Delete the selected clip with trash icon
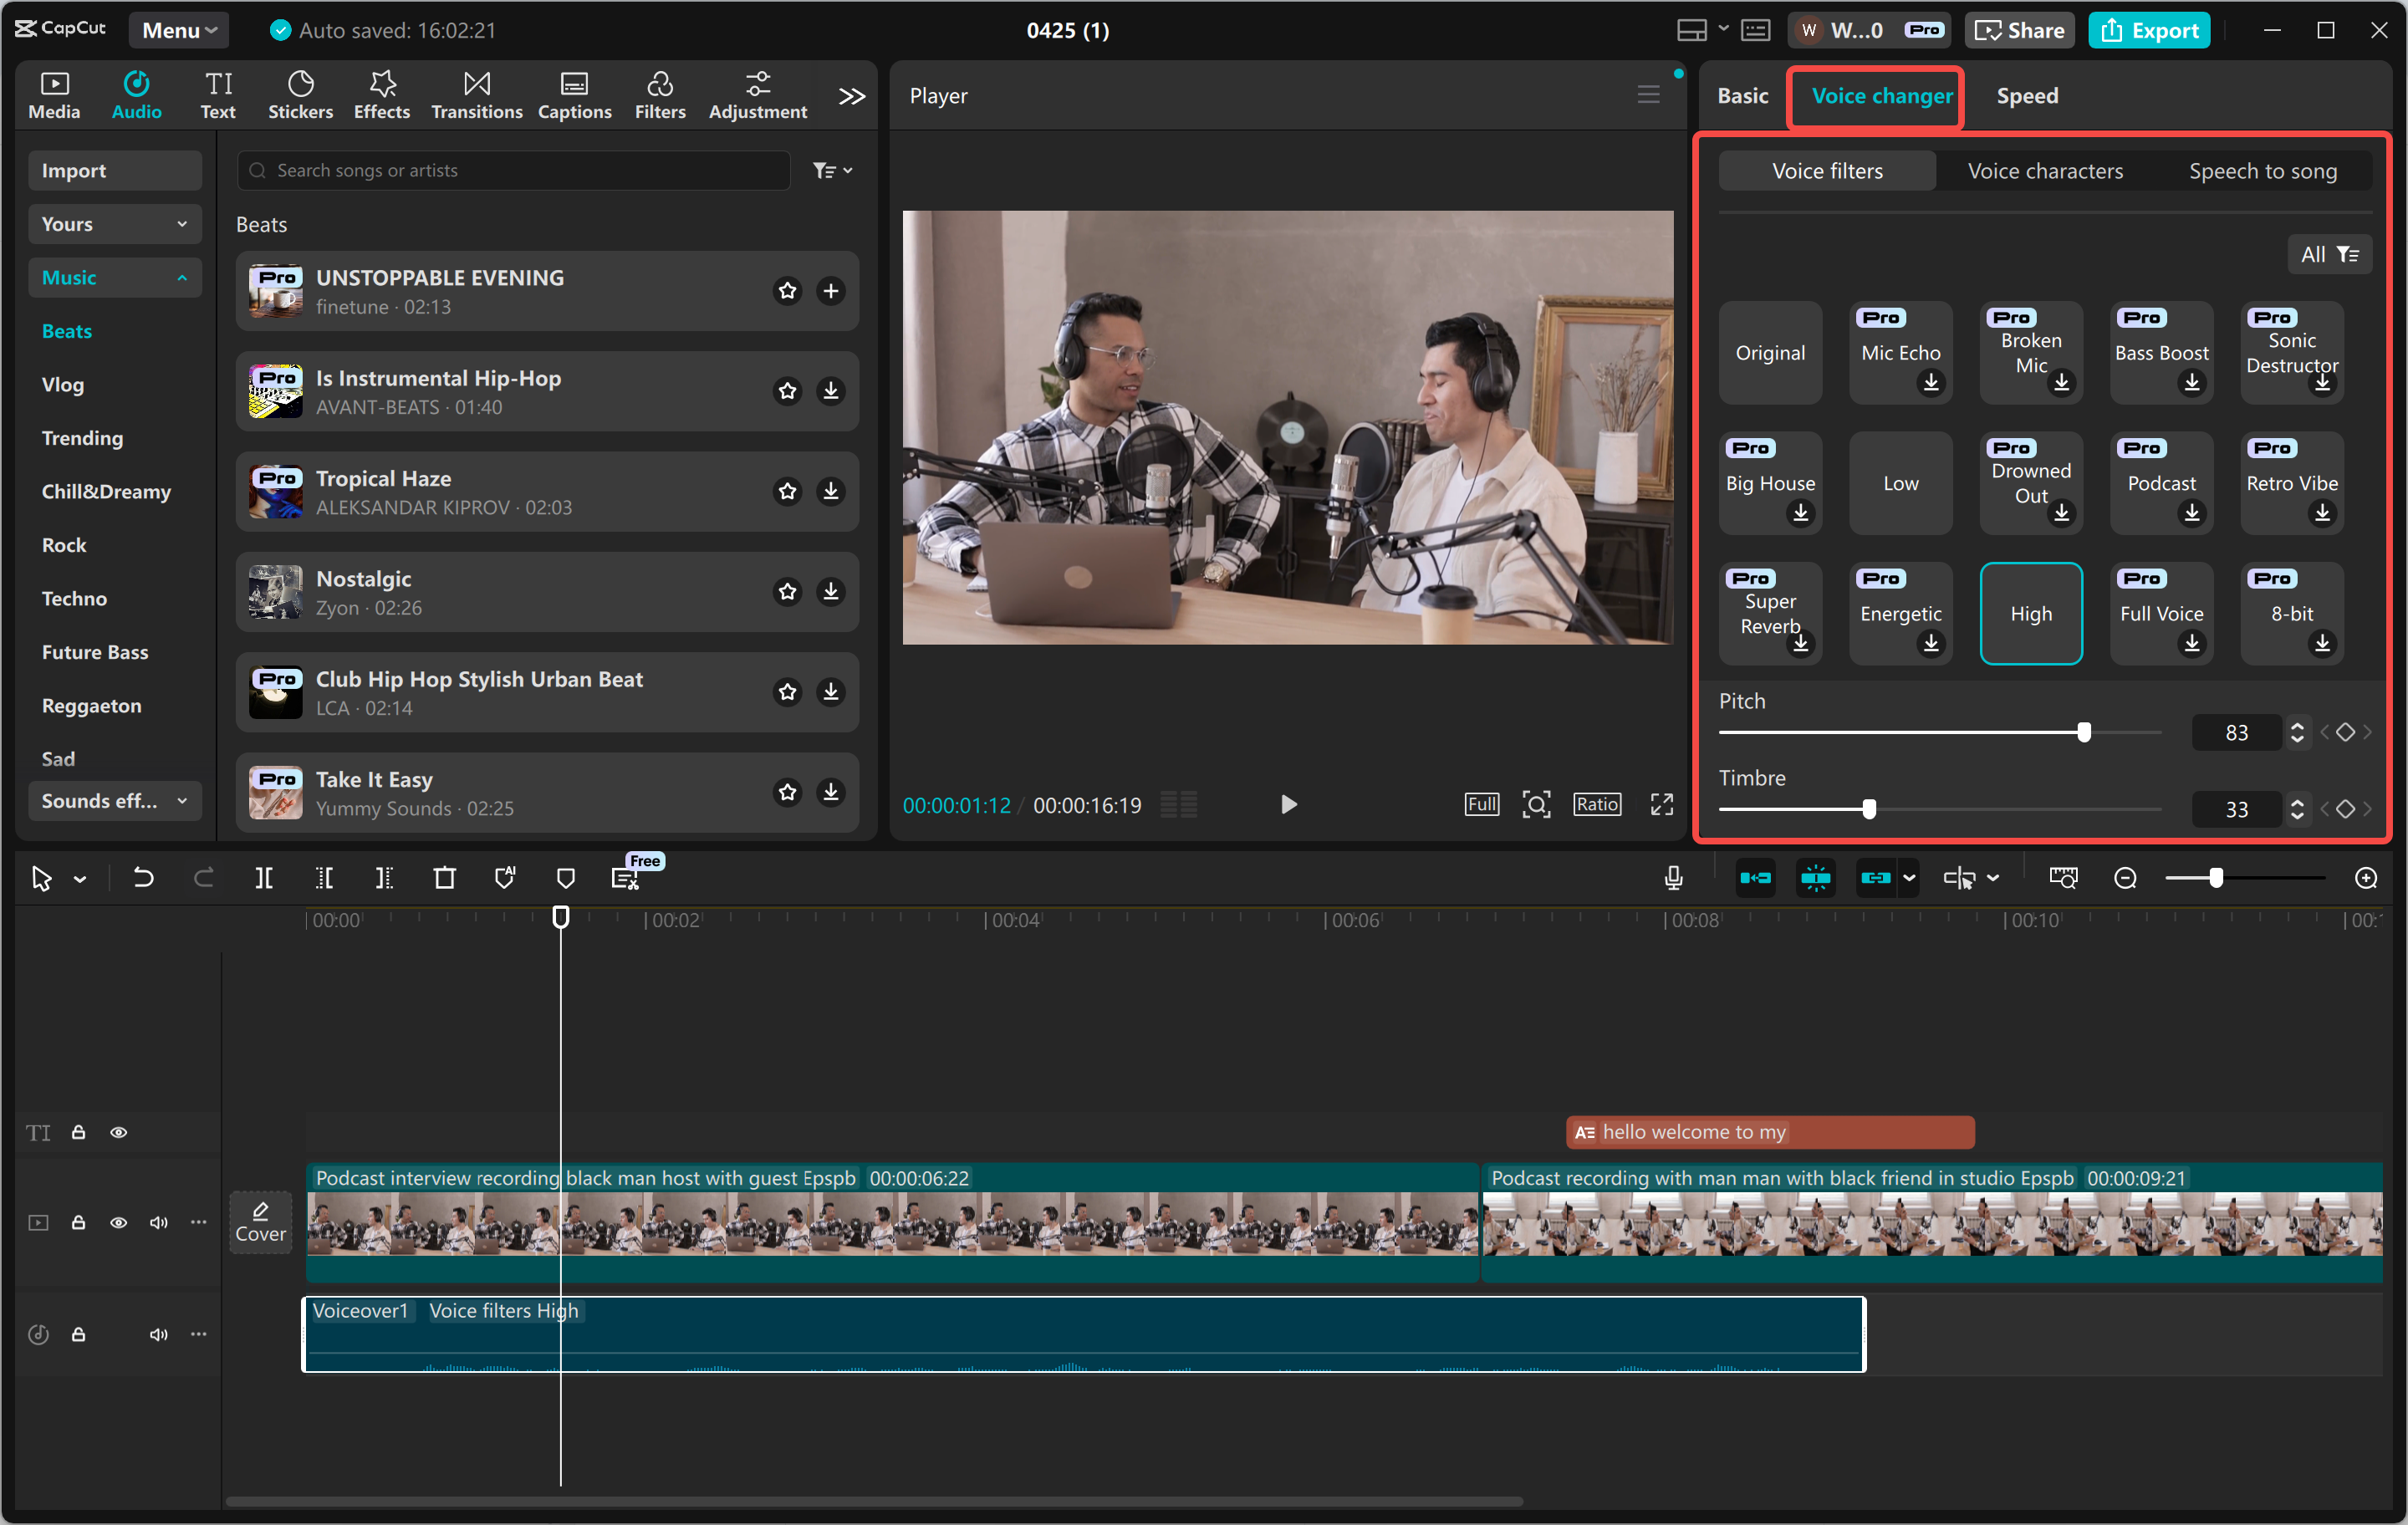 click(x=444, y=878)
